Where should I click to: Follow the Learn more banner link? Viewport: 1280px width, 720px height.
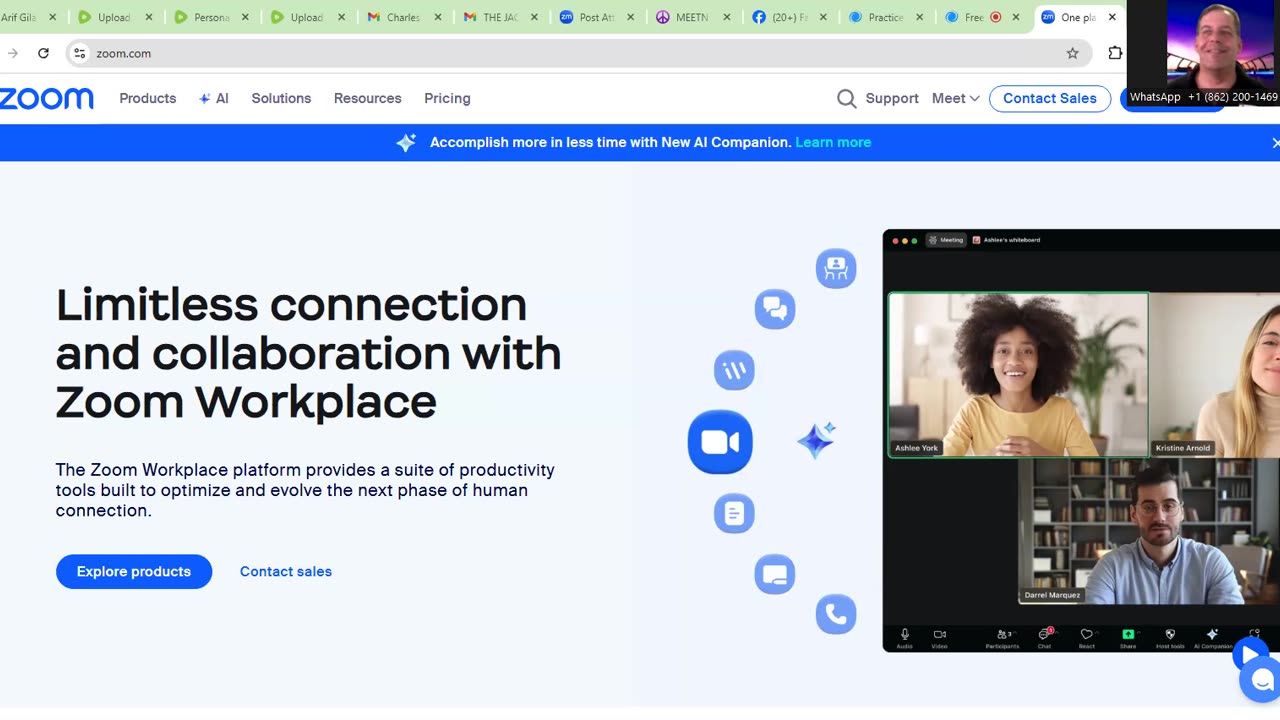click(x=833, y=142)
